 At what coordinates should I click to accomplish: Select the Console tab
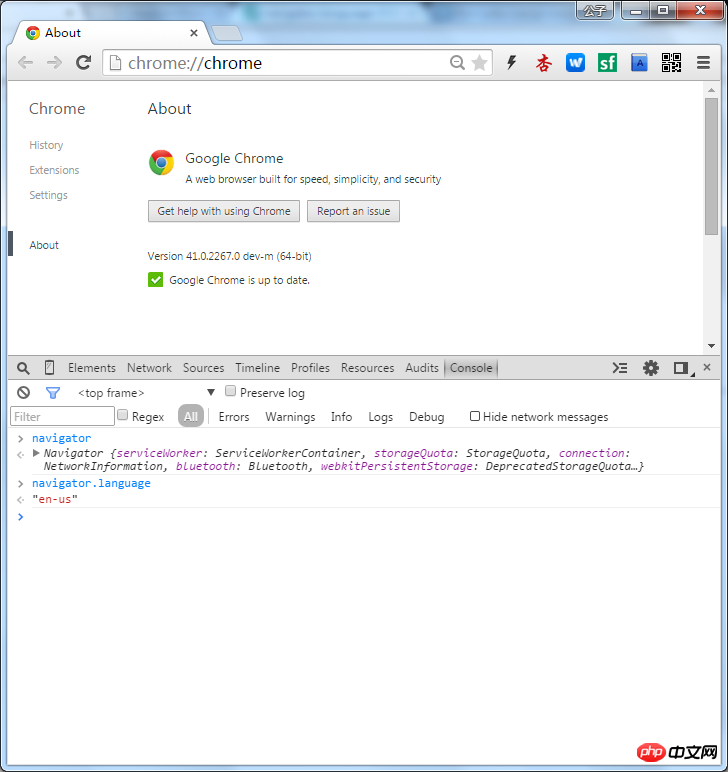(x=471, y=368)
